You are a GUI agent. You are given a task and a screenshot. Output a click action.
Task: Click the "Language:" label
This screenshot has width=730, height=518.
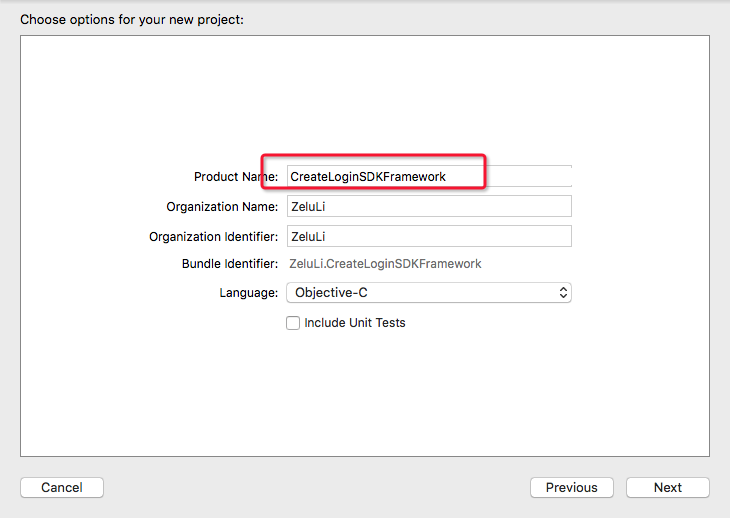[x=249, y=293]
